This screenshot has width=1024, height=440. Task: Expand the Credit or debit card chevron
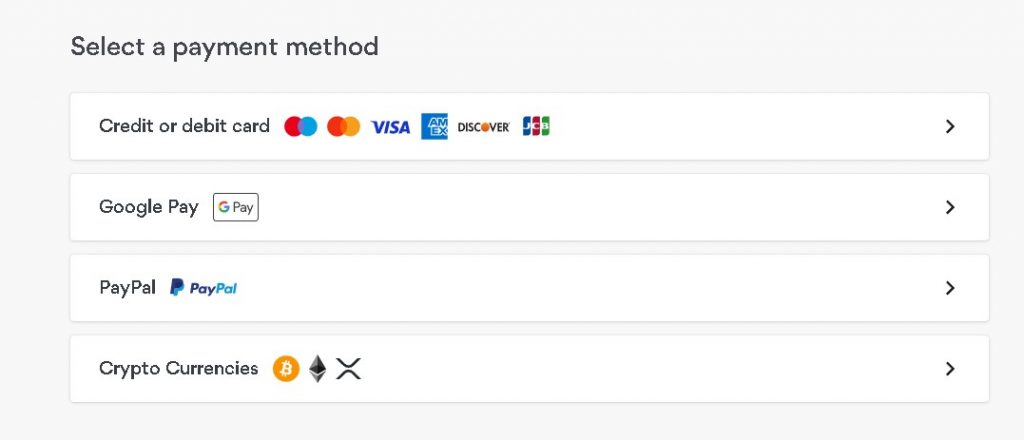[x=950, y=127]
